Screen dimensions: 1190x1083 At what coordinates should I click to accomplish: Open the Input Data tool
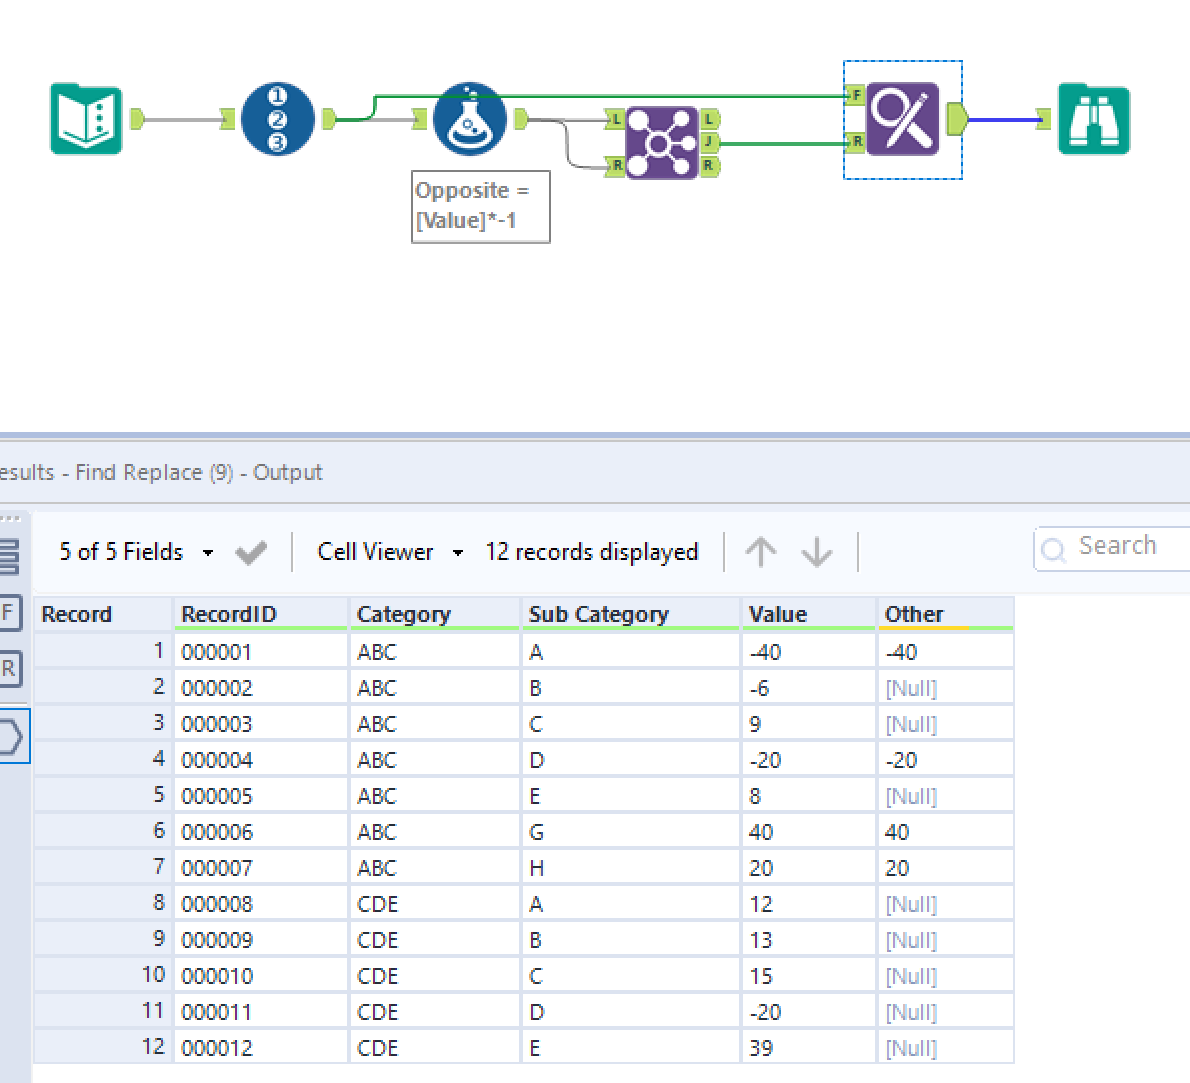[x=86, y=119]
